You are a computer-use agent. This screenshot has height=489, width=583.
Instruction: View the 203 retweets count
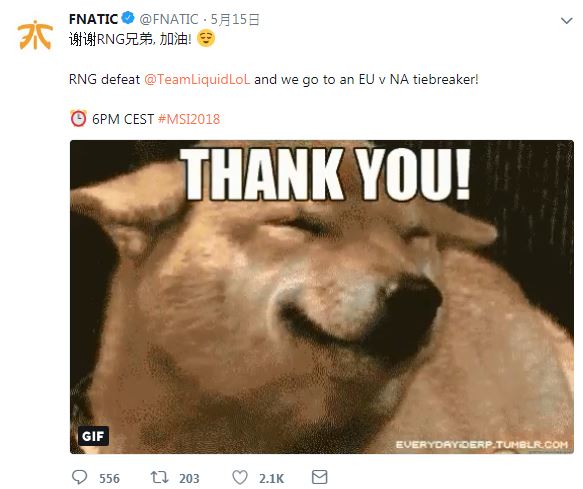189,478
